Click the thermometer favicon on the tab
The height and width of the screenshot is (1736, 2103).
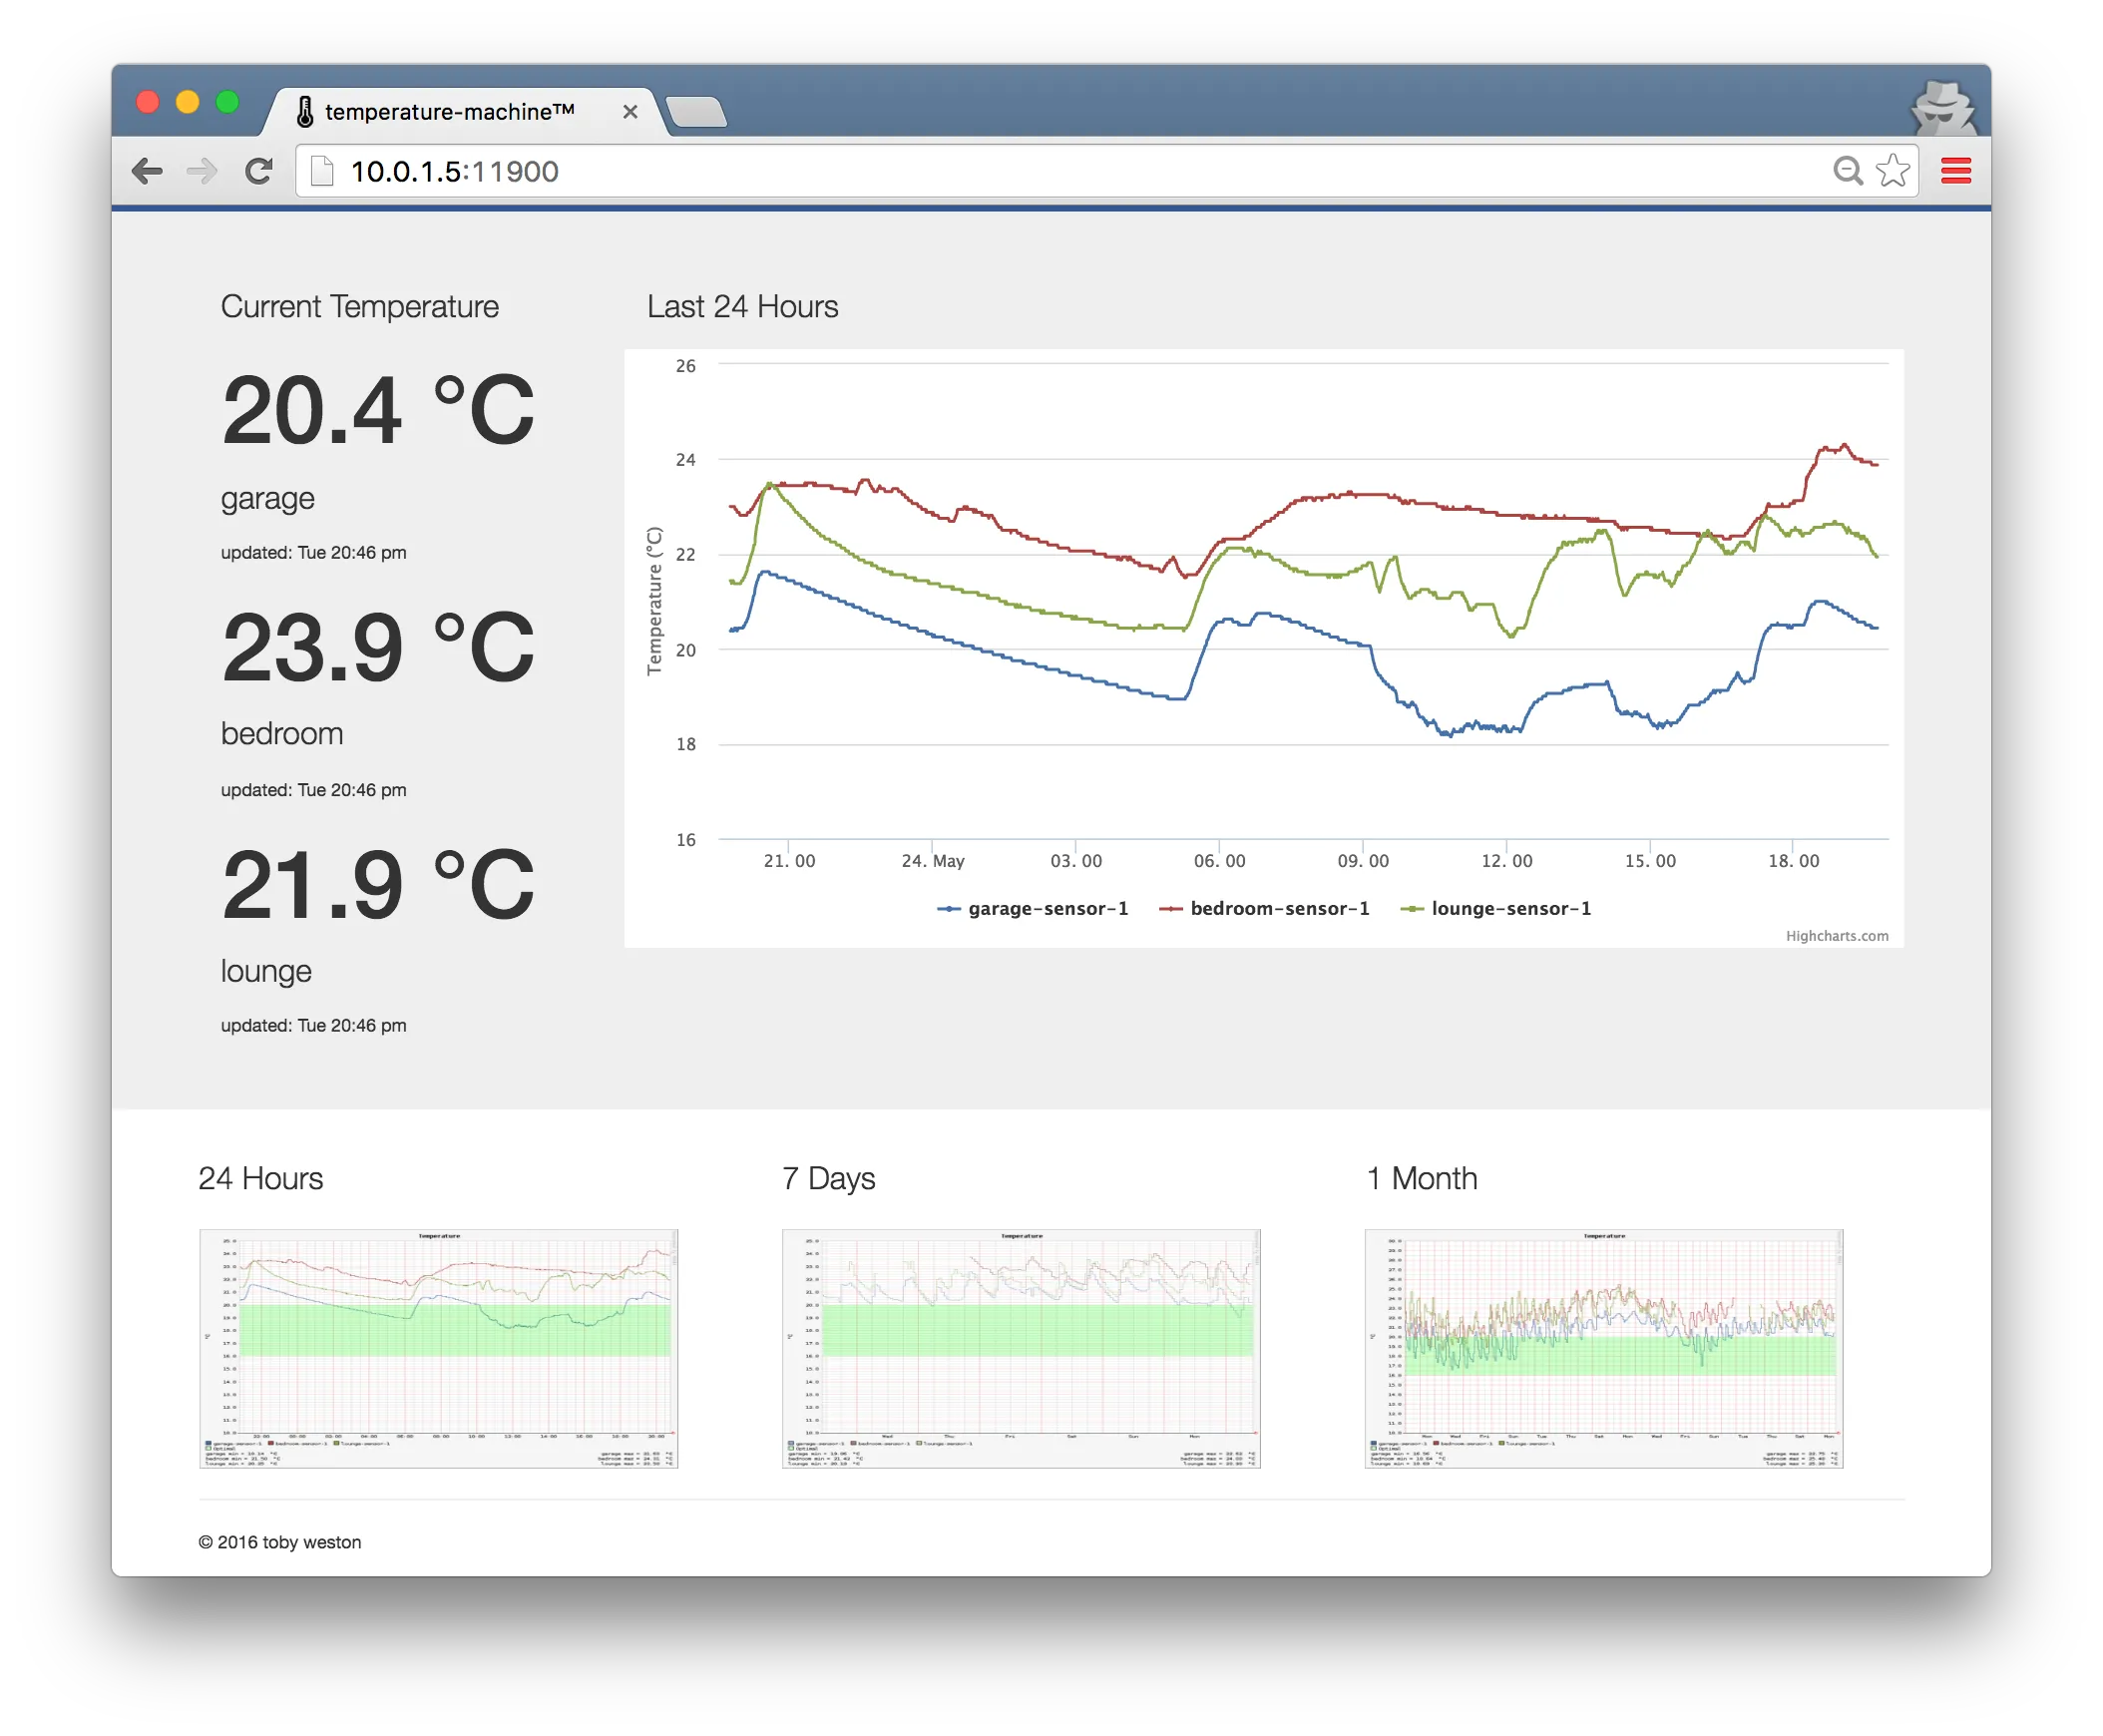(x=306, y=111)
